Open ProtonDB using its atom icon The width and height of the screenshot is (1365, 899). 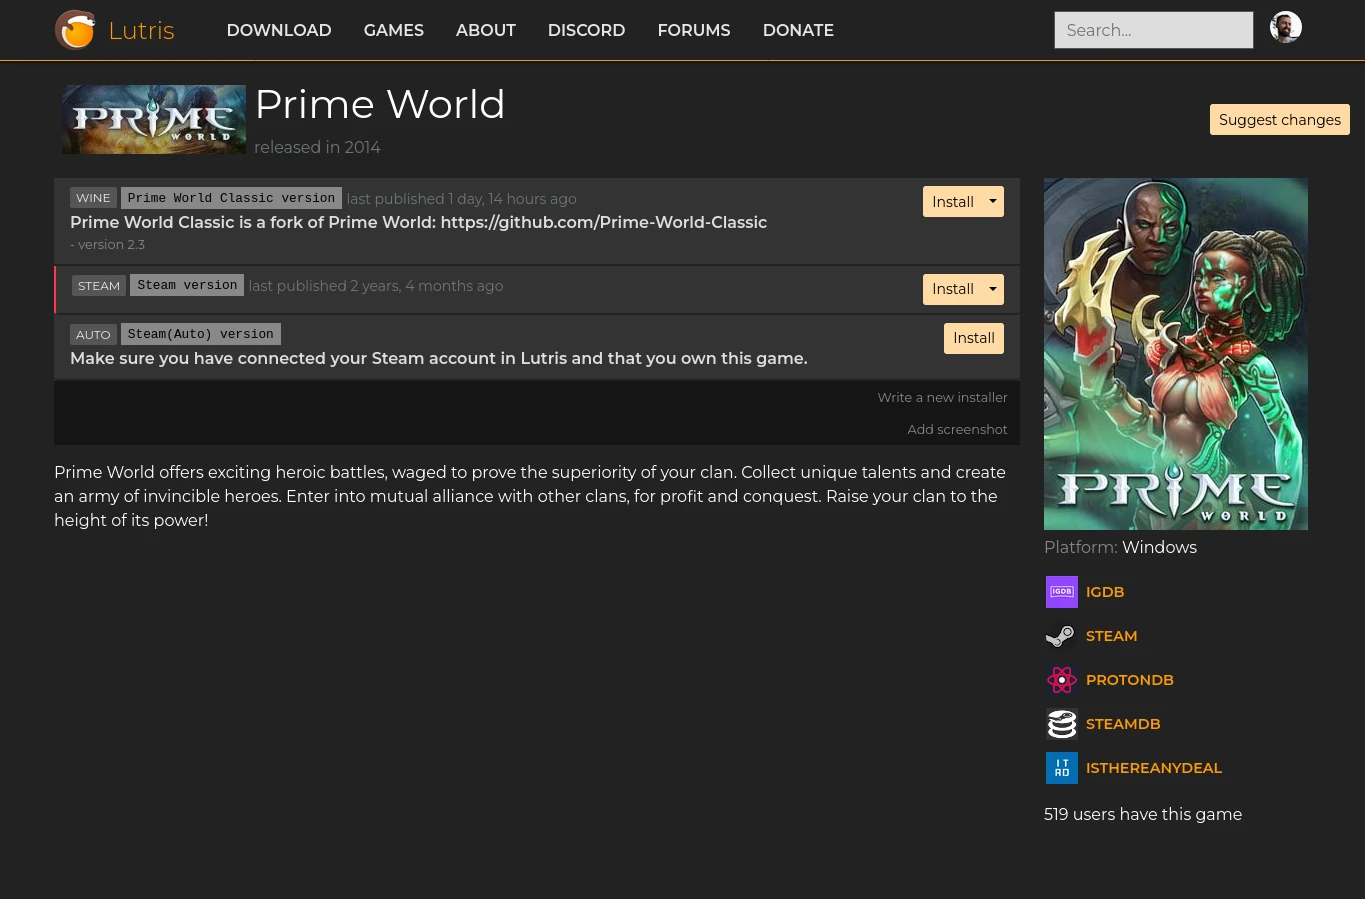click(x=1061, y=680)
